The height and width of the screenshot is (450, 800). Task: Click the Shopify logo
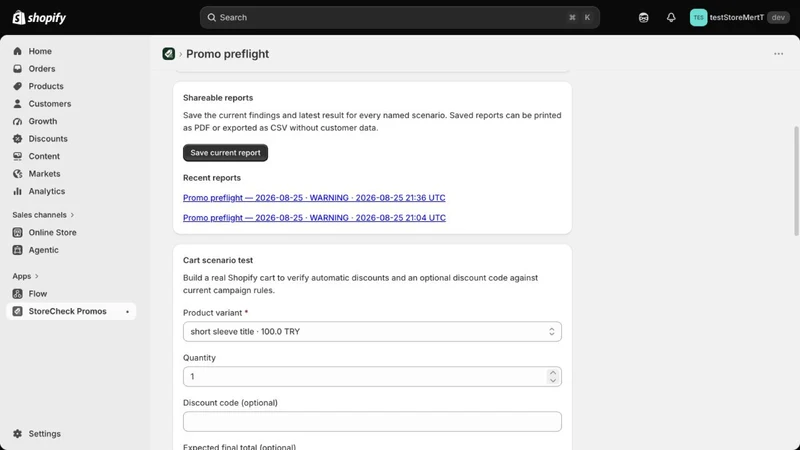(x=39, y=17)
